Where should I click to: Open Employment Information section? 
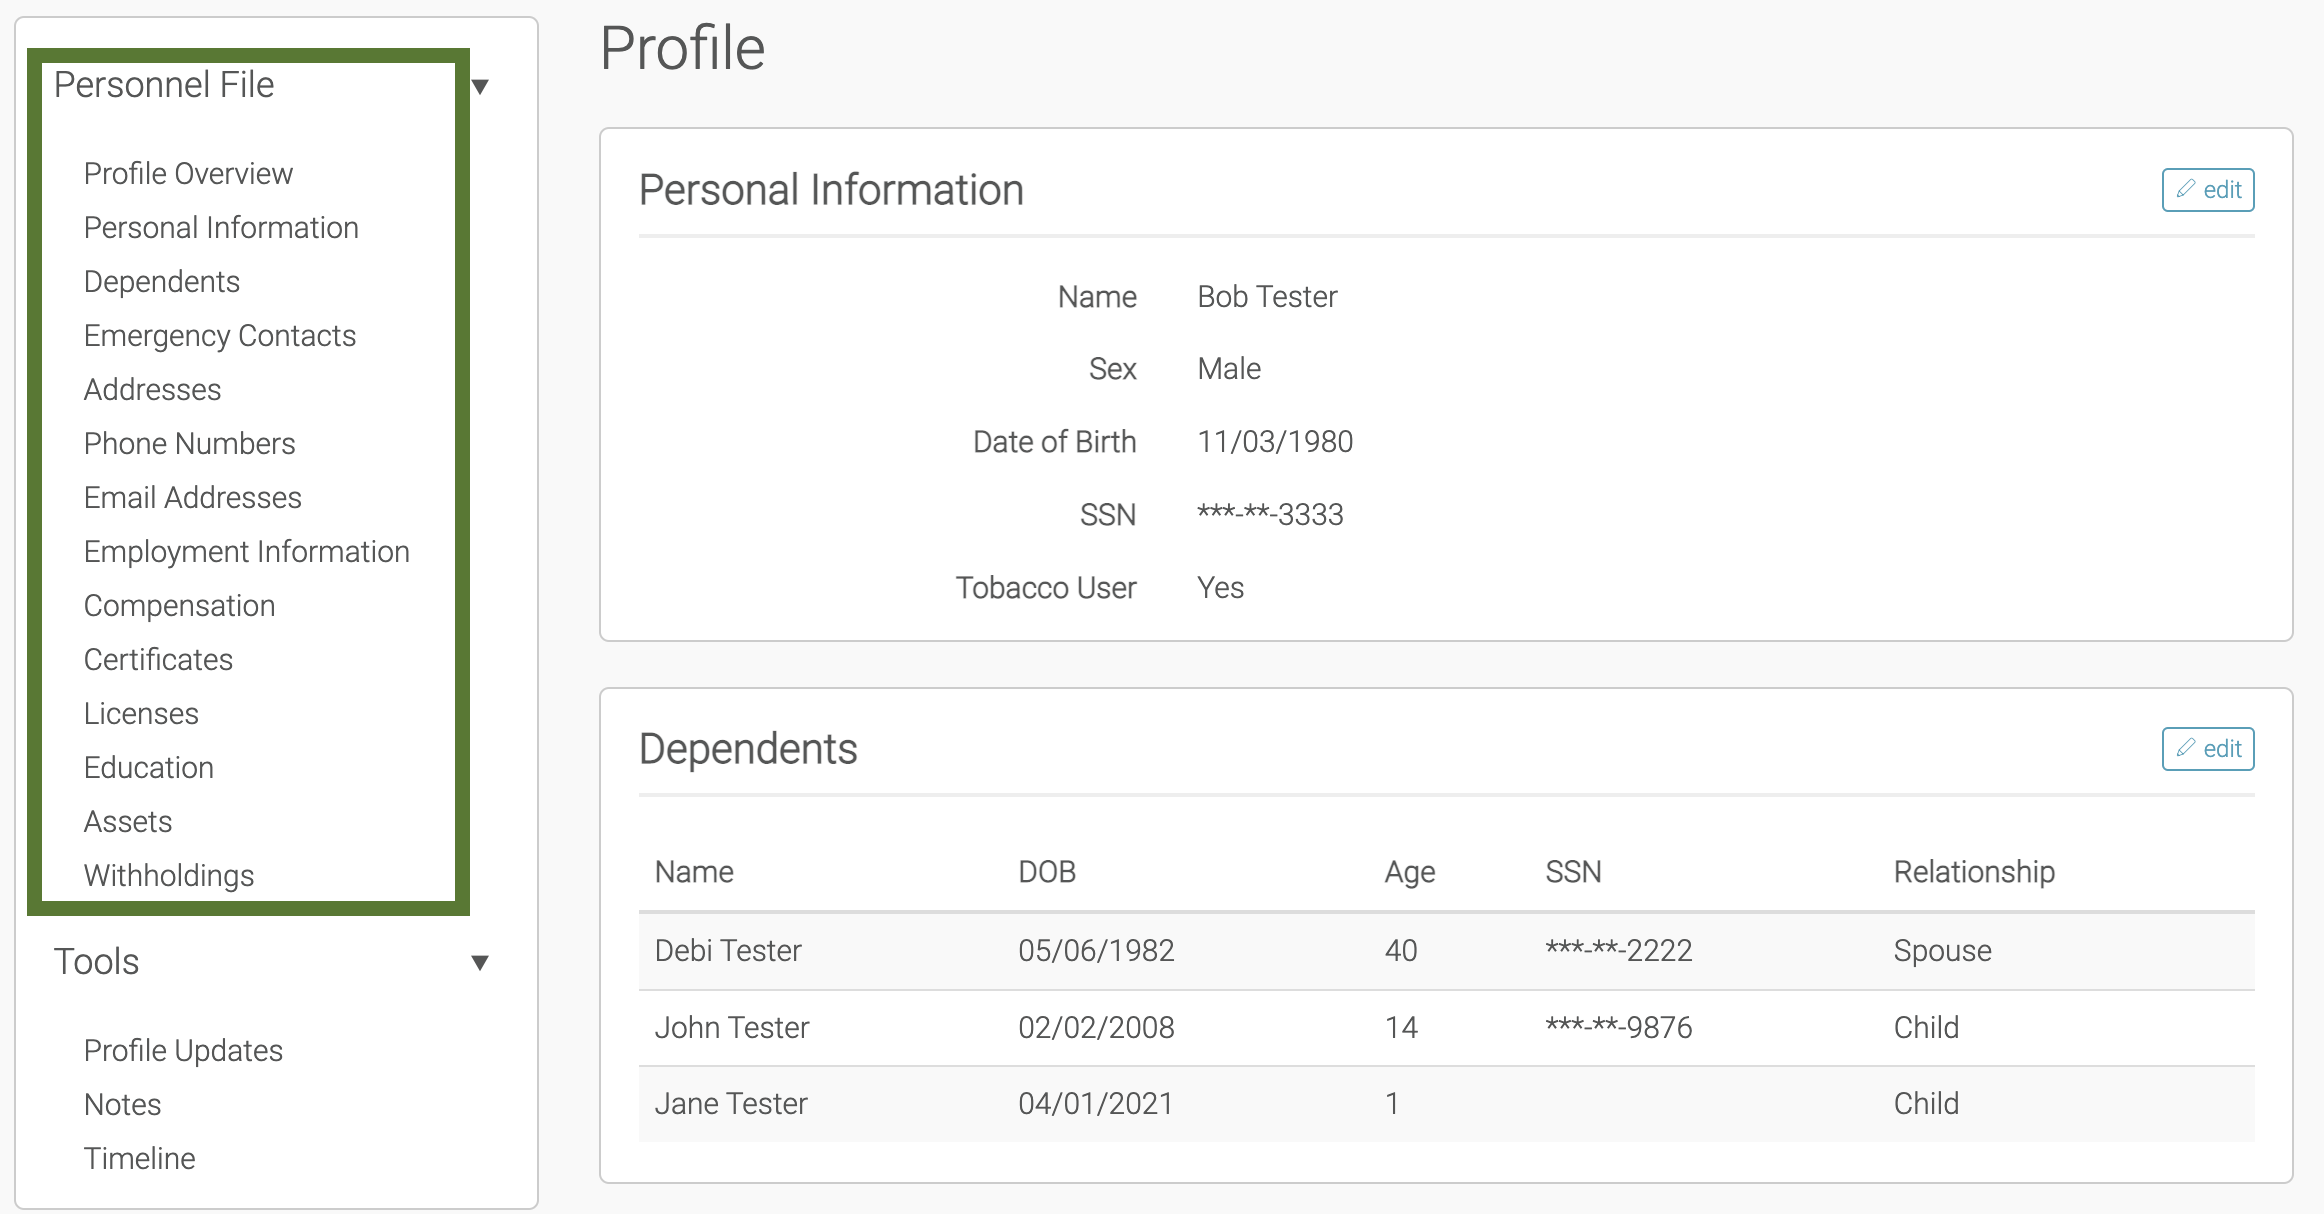pos(246,552)
